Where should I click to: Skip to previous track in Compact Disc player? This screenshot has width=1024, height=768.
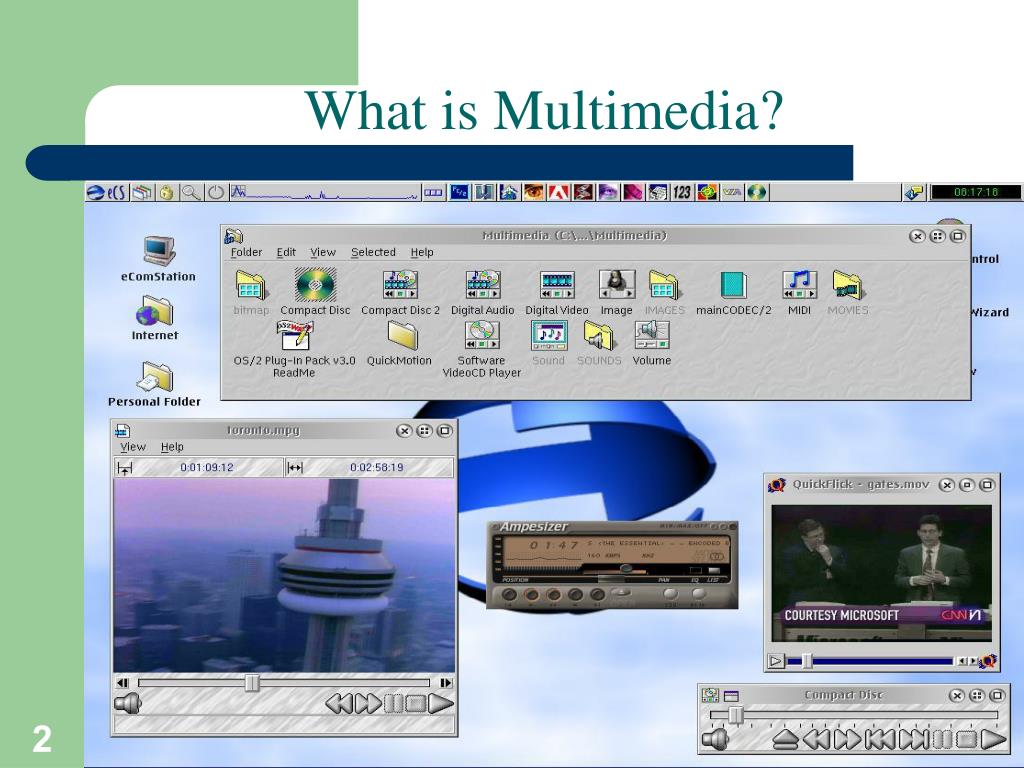click(x=881, y=739)
